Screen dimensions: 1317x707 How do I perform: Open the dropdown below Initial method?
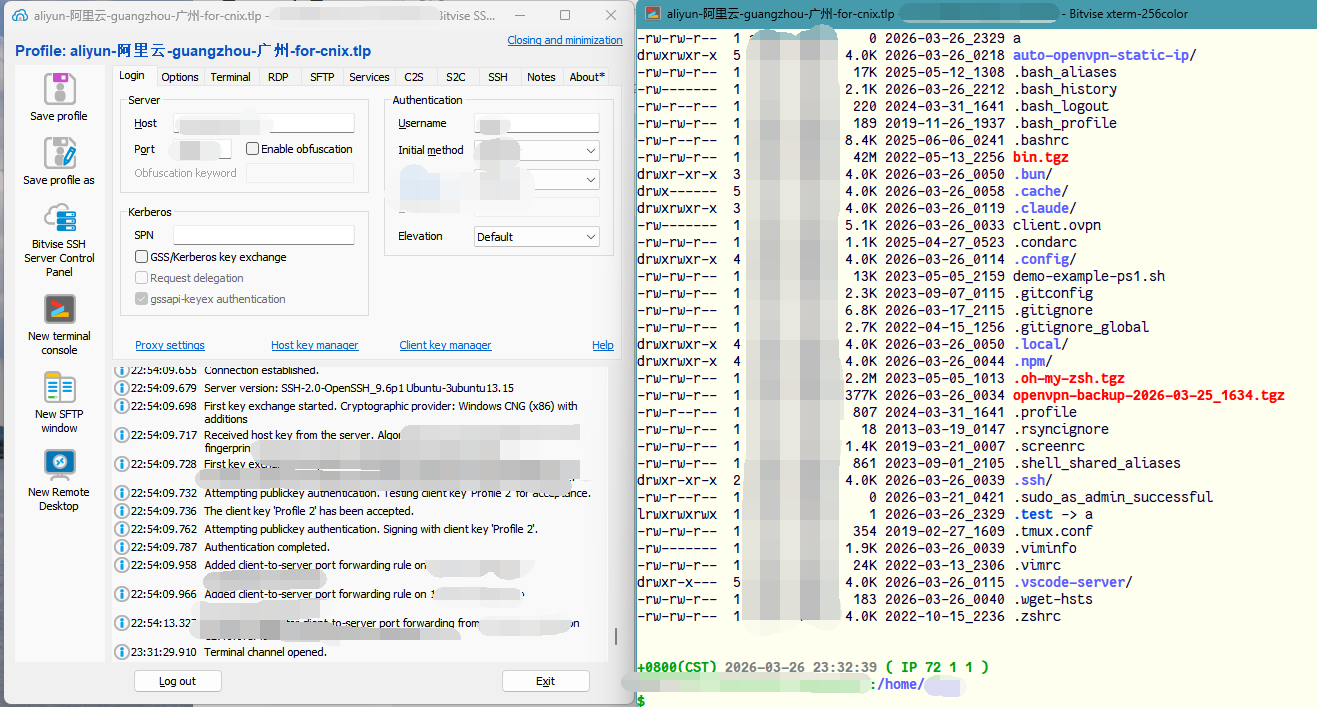(536, 179)
